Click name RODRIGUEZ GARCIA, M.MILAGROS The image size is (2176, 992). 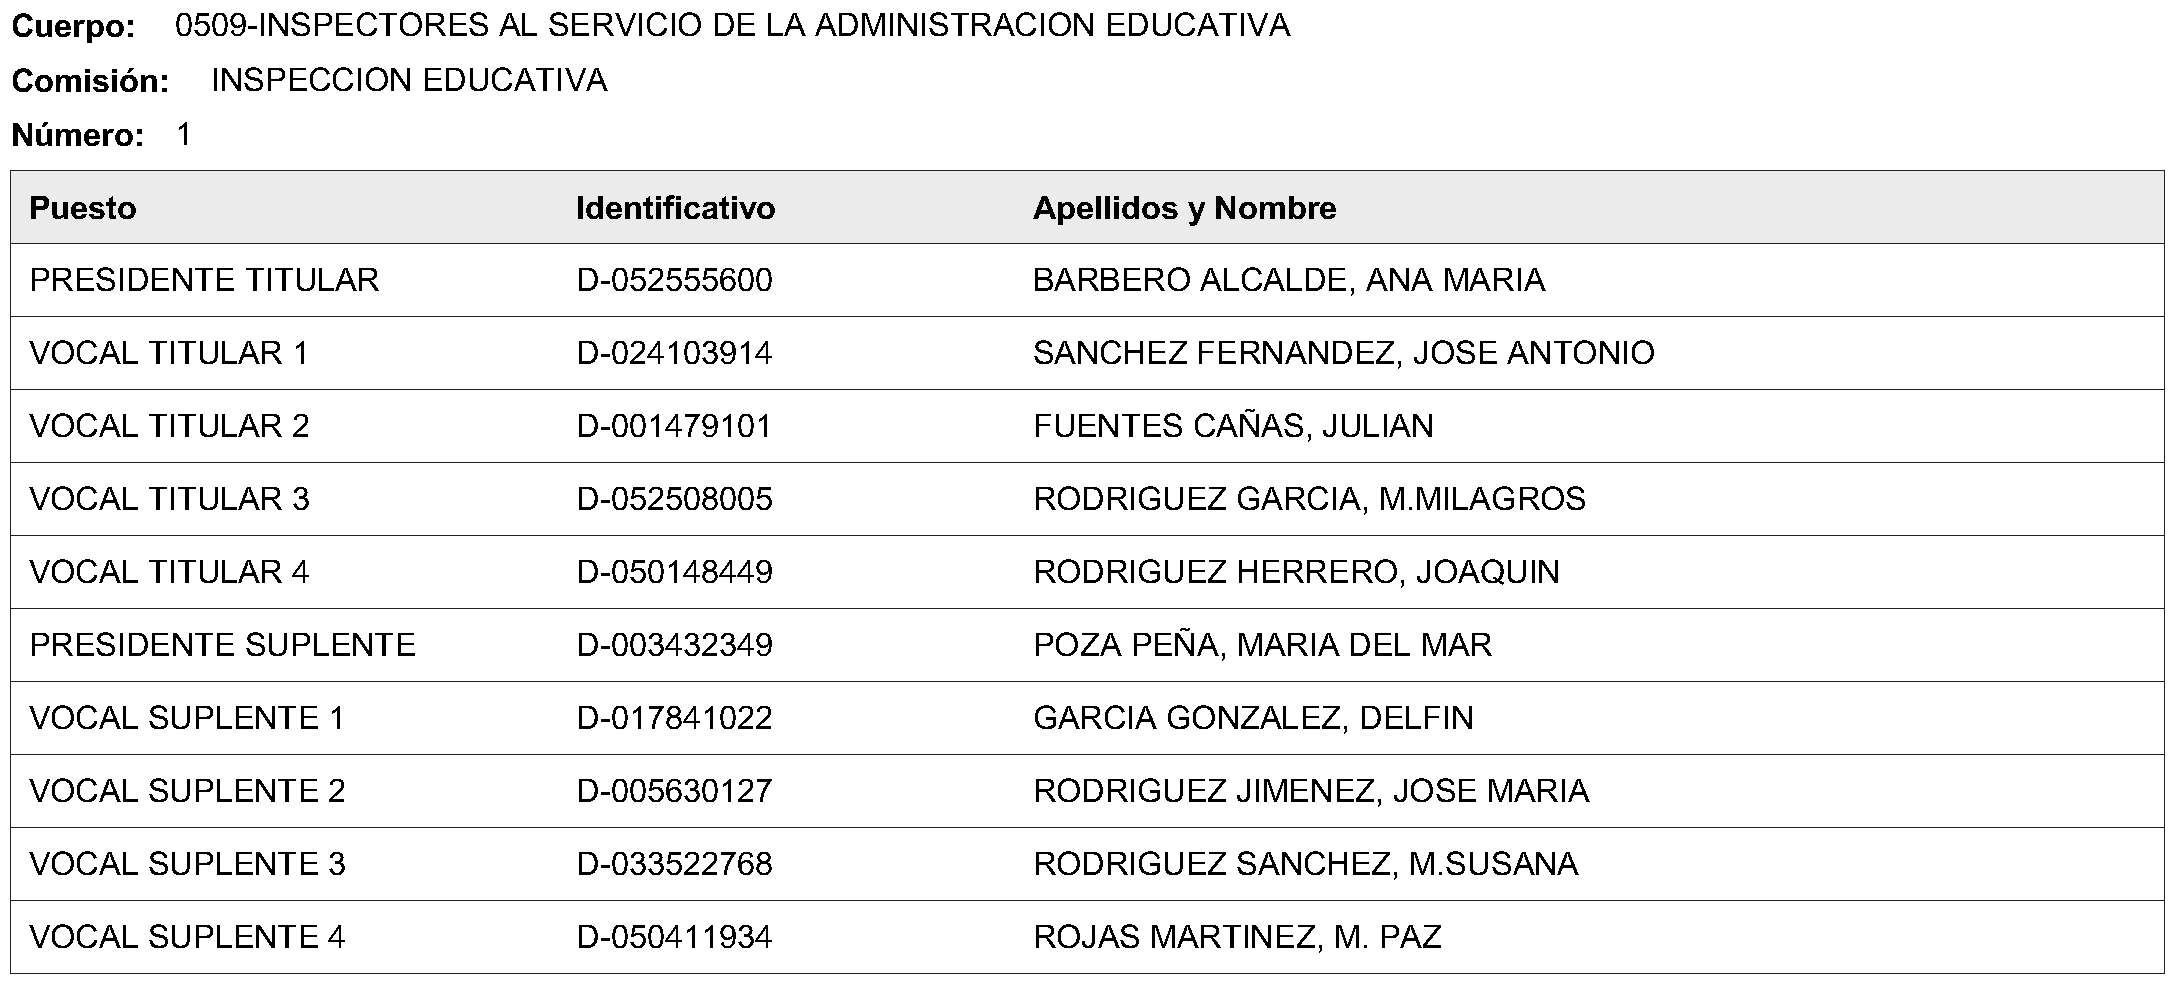(x=1309, y=499)
